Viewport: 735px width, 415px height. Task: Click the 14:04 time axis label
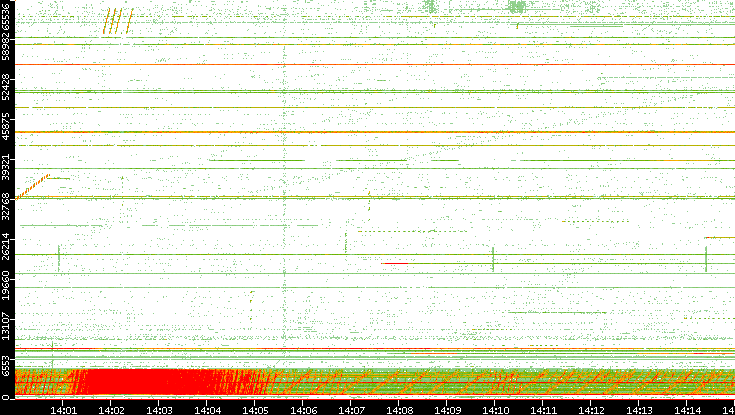207,408
